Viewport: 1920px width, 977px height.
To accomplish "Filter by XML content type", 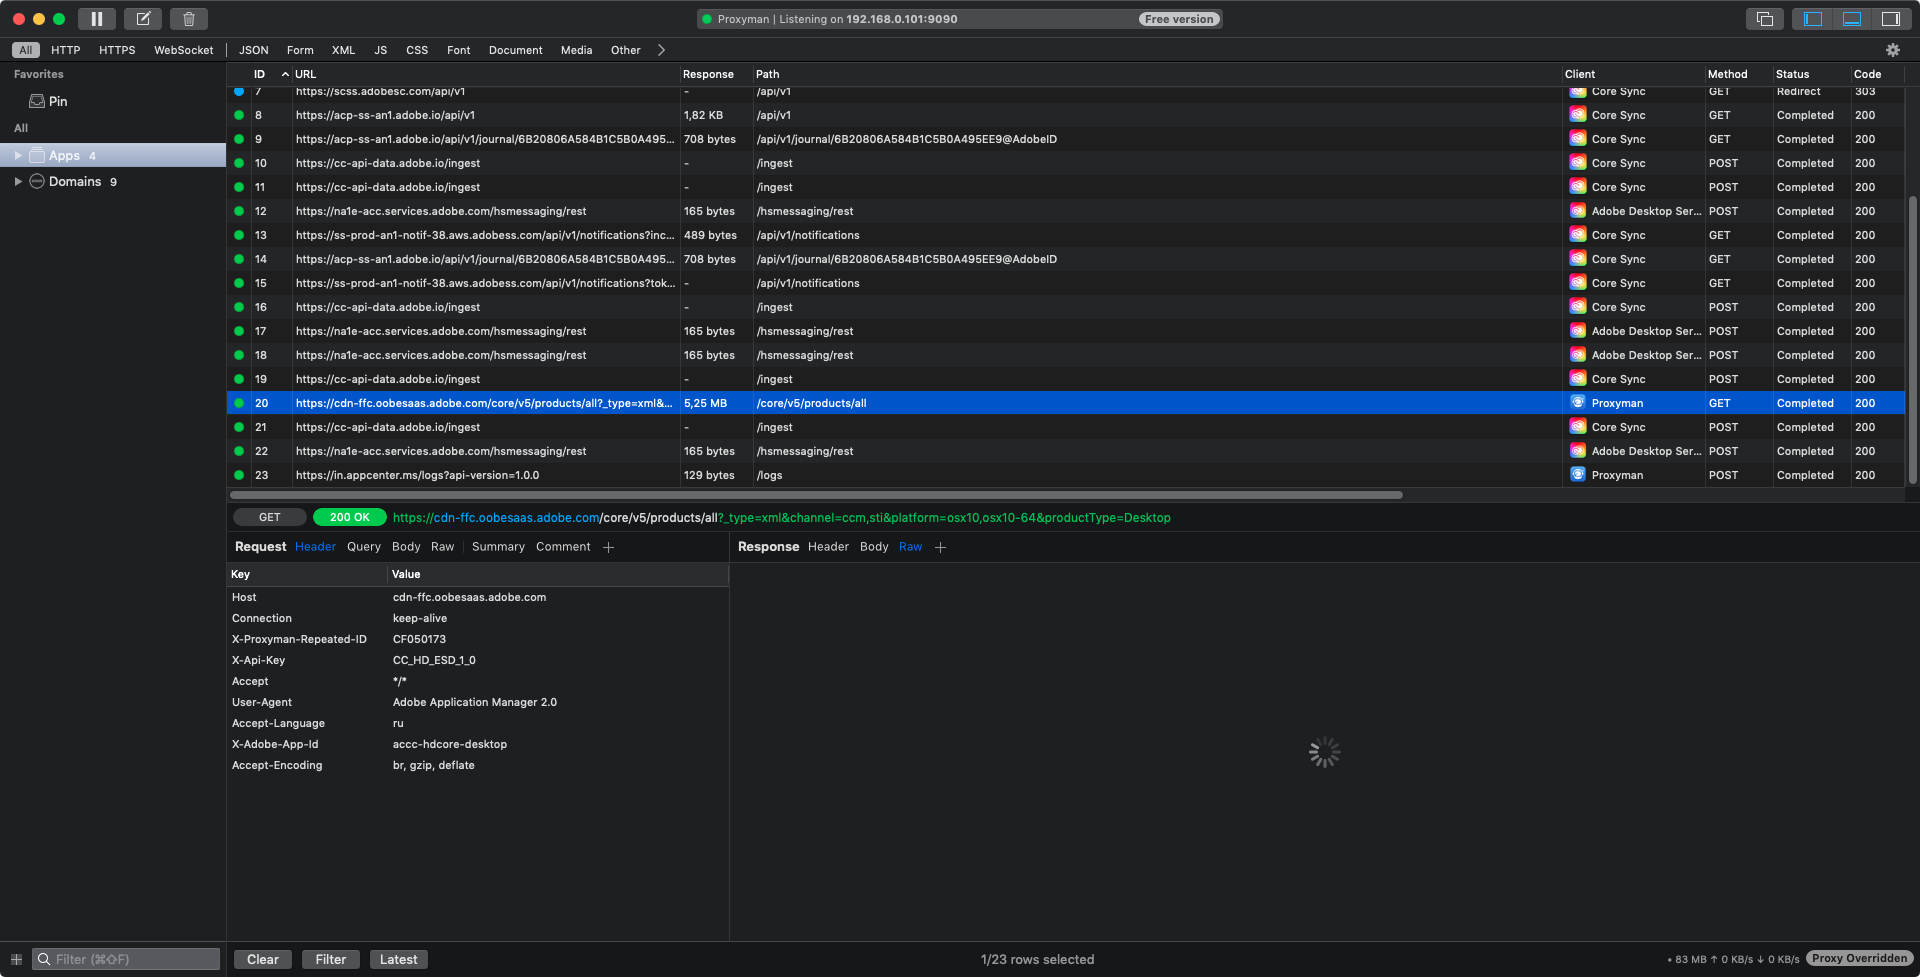I will pos(343,50).
